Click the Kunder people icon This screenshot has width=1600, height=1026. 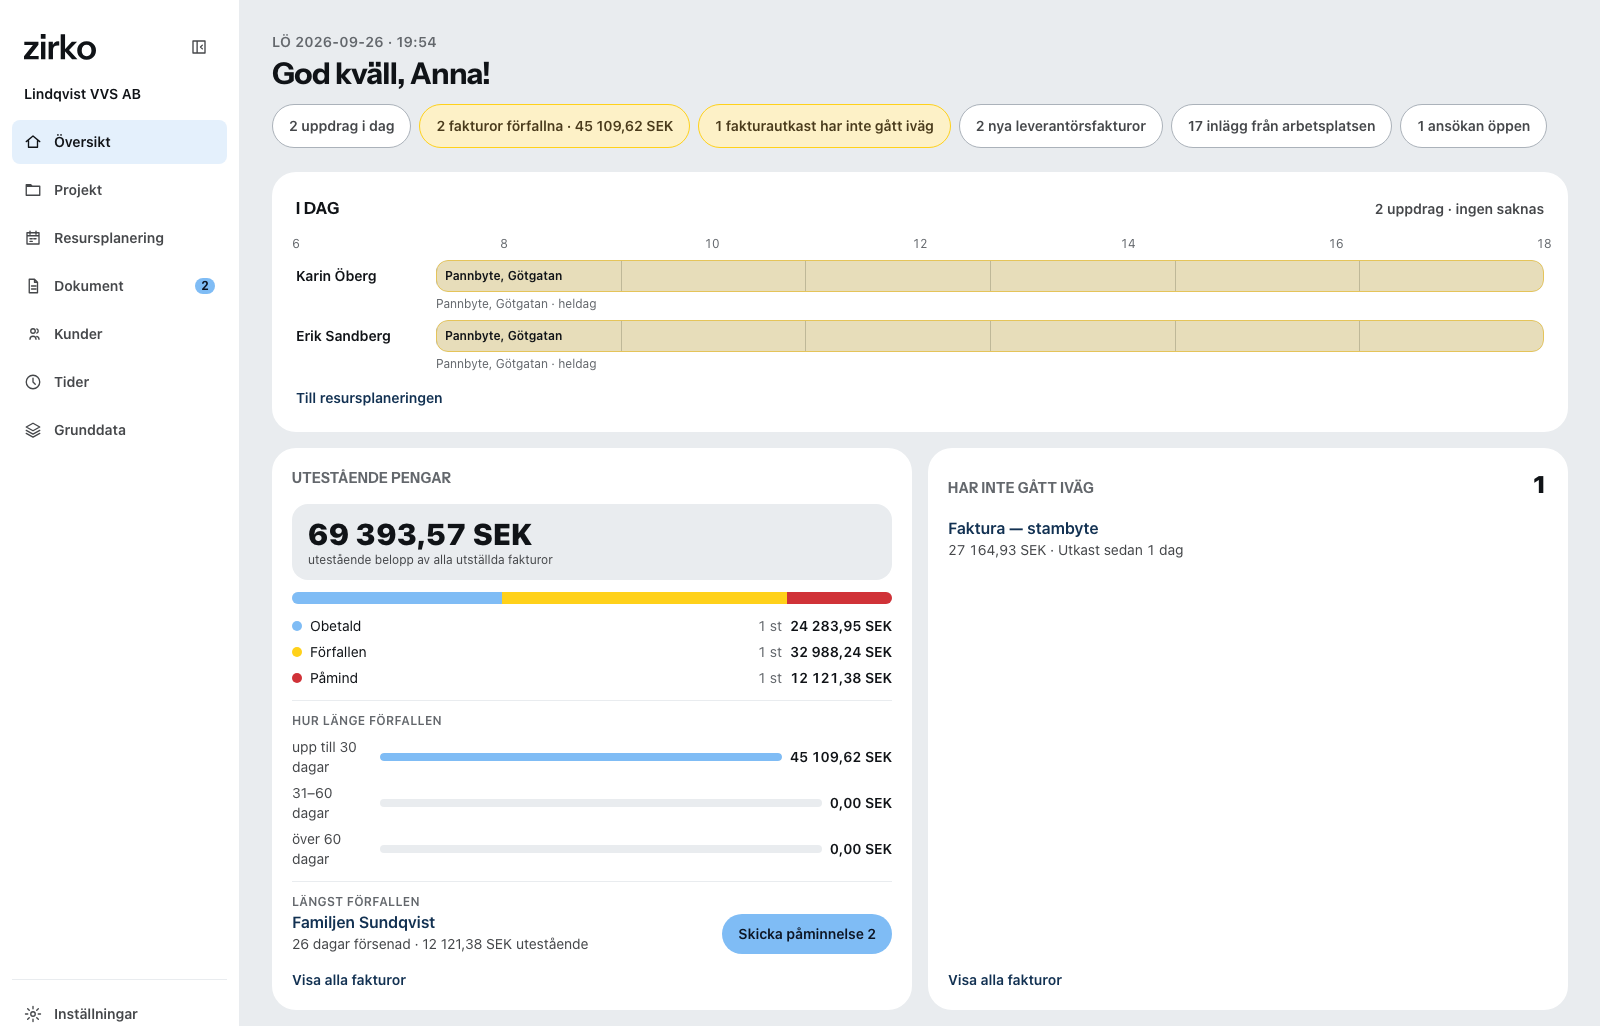coord(33,334)
